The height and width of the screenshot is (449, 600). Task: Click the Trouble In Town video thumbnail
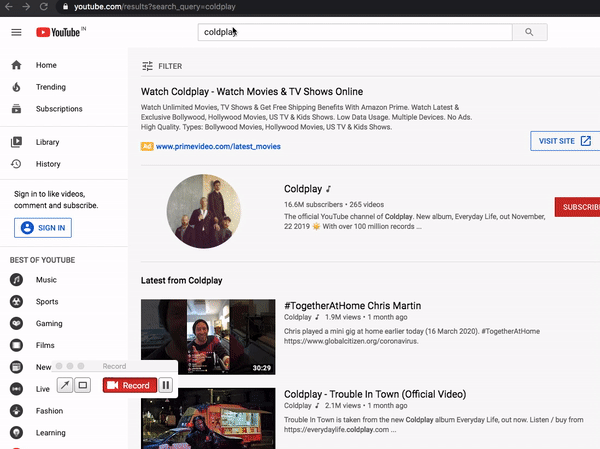click(208, 418)
